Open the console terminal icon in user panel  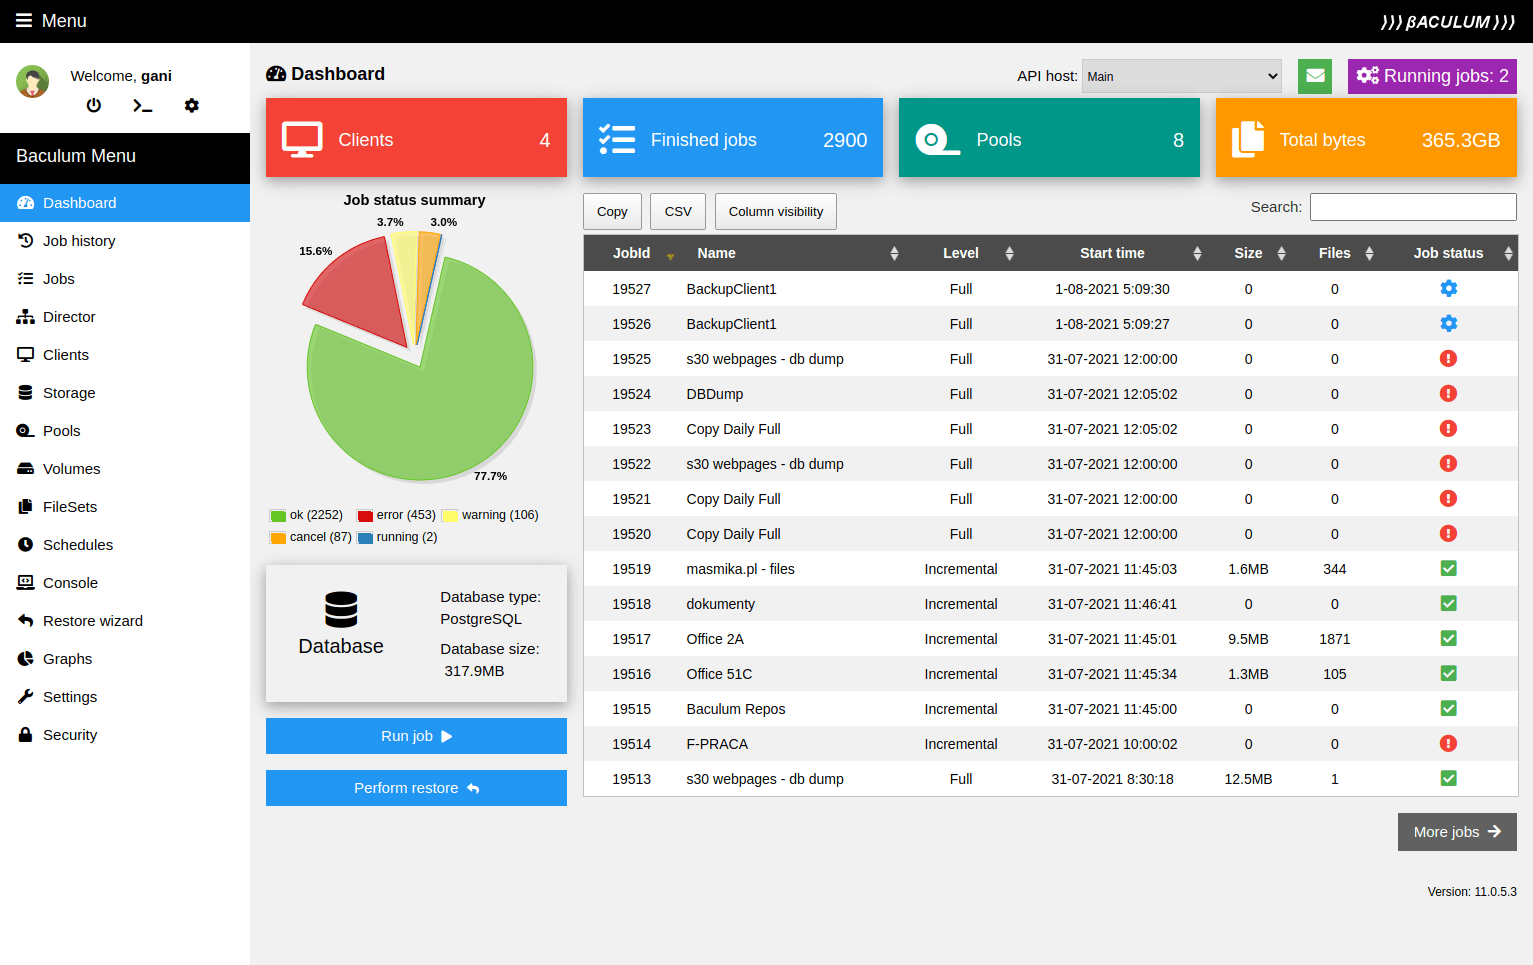pos(142,105)
